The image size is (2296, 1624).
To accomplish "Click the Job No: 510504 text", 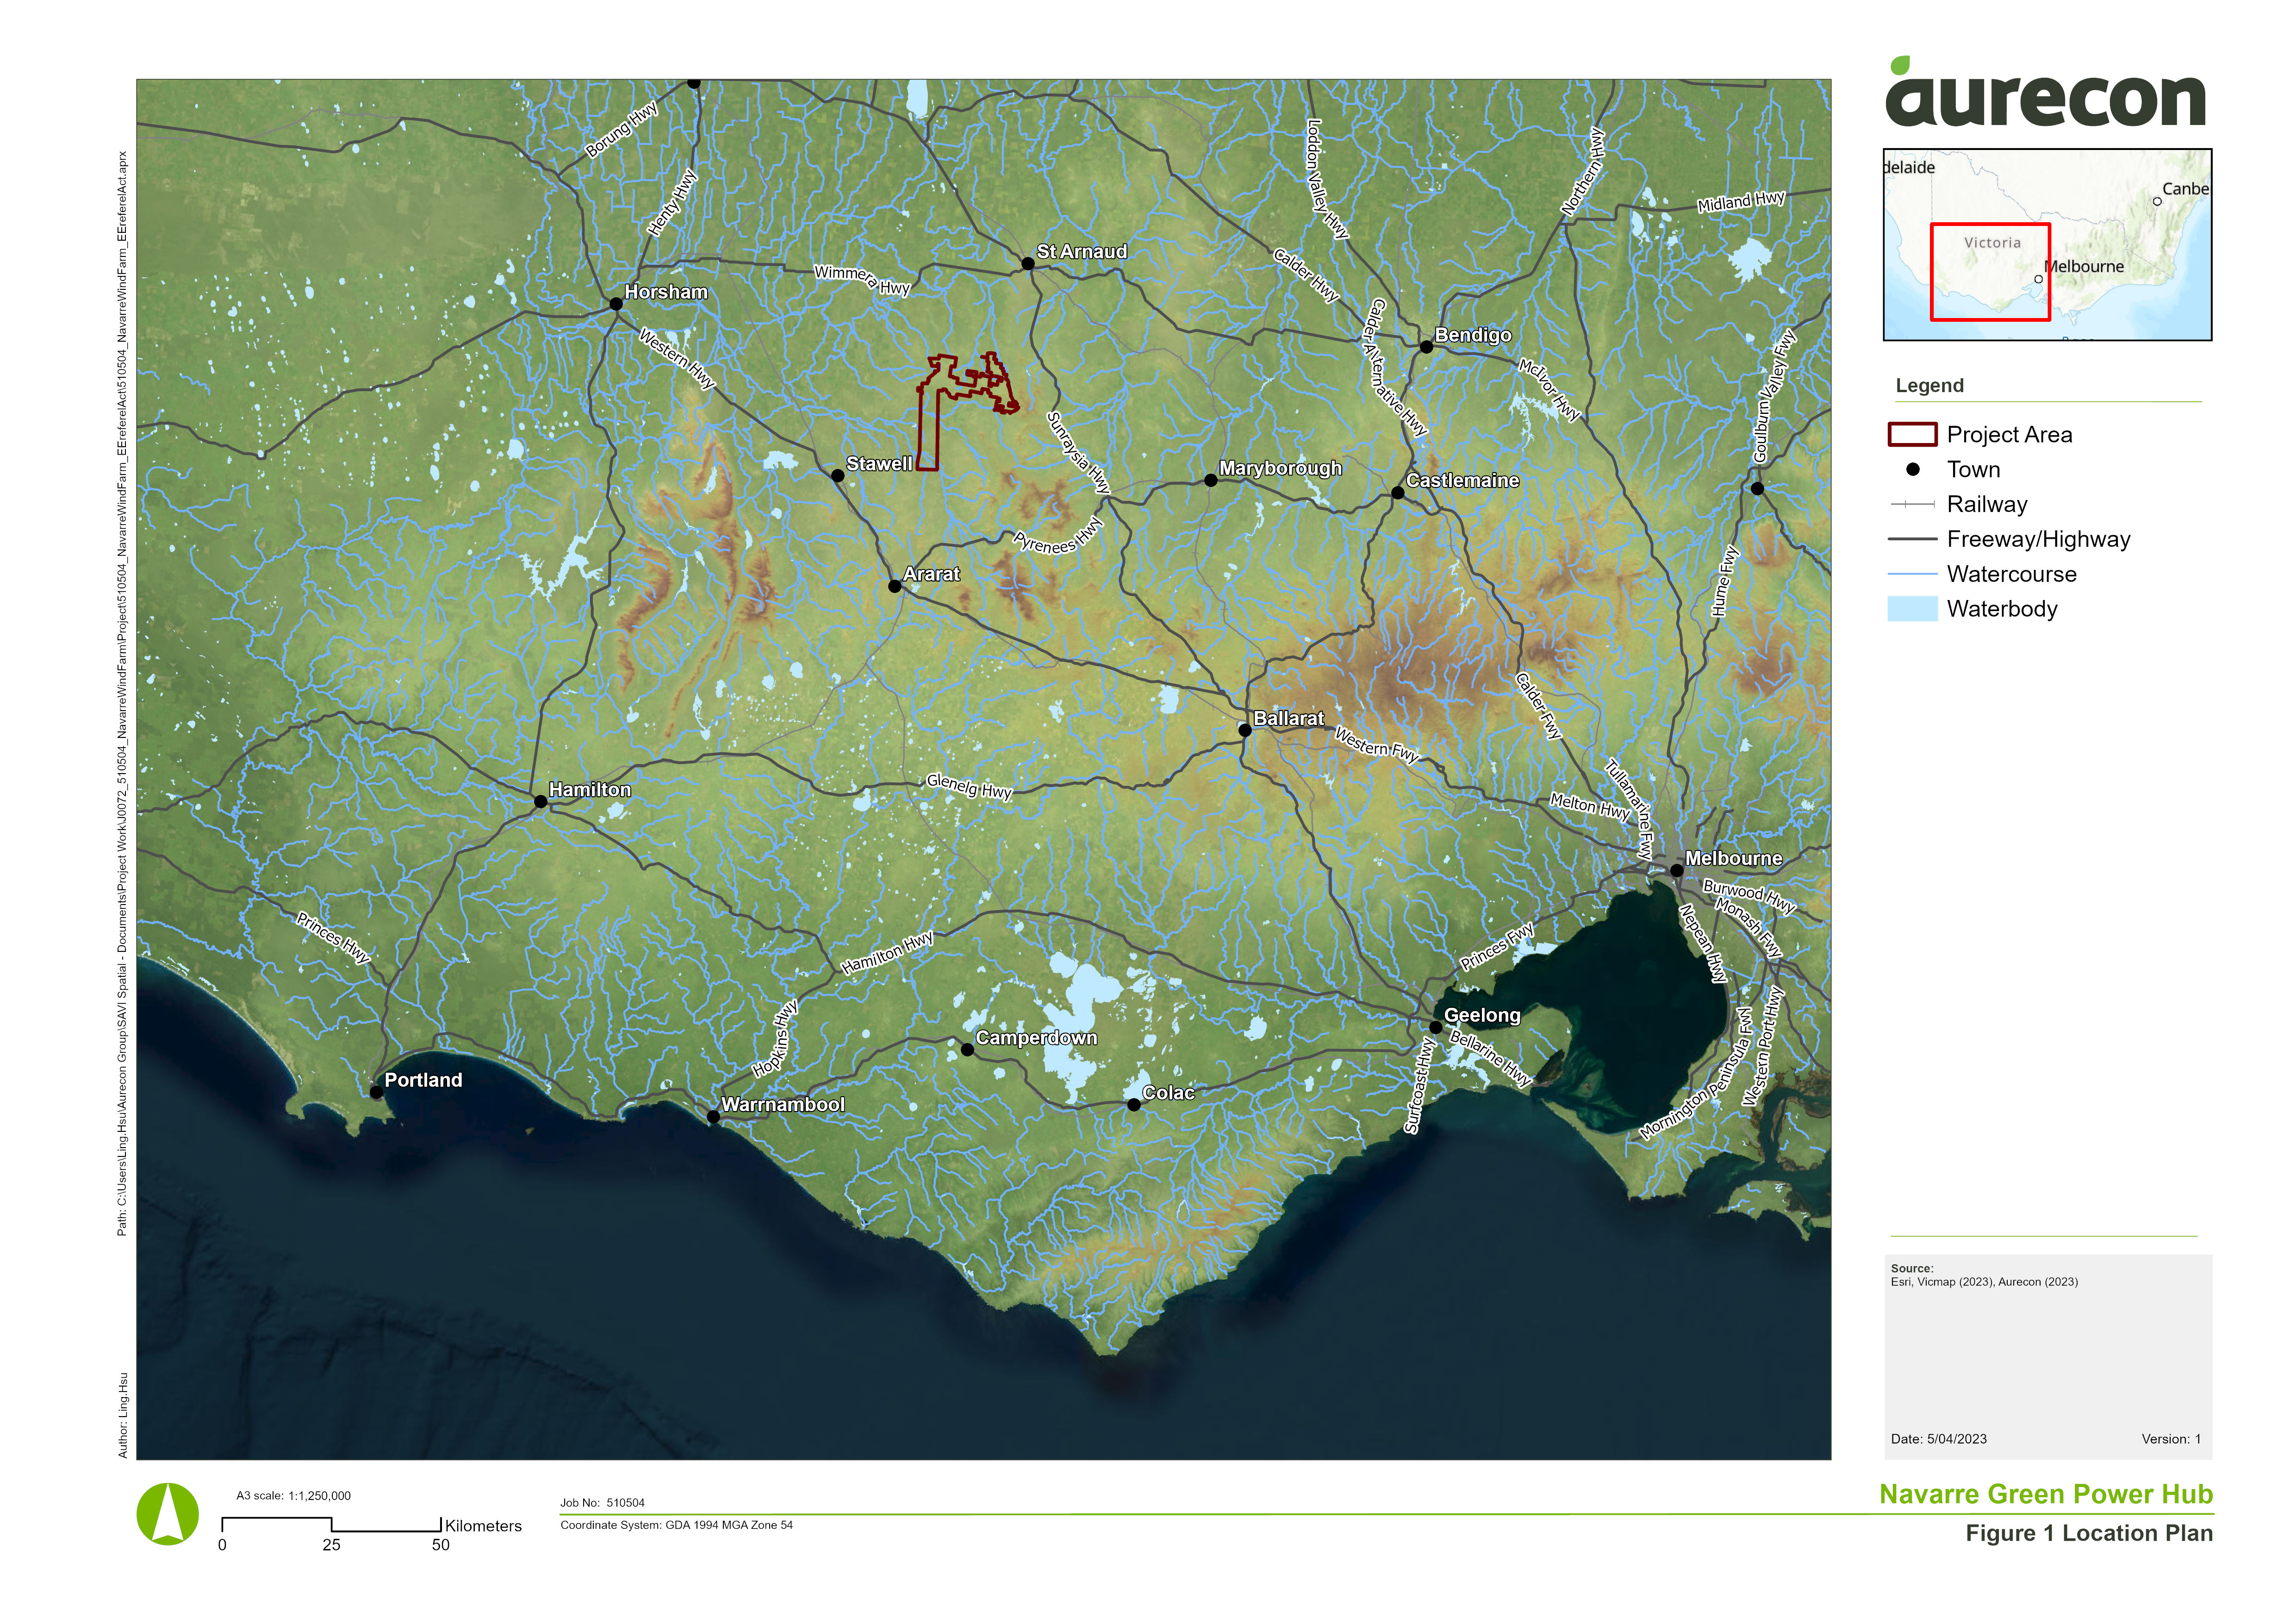I will point(602,1503).
